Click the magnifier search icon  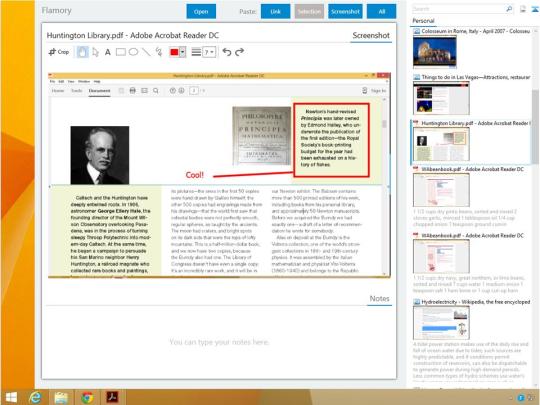tap(509, 9)
